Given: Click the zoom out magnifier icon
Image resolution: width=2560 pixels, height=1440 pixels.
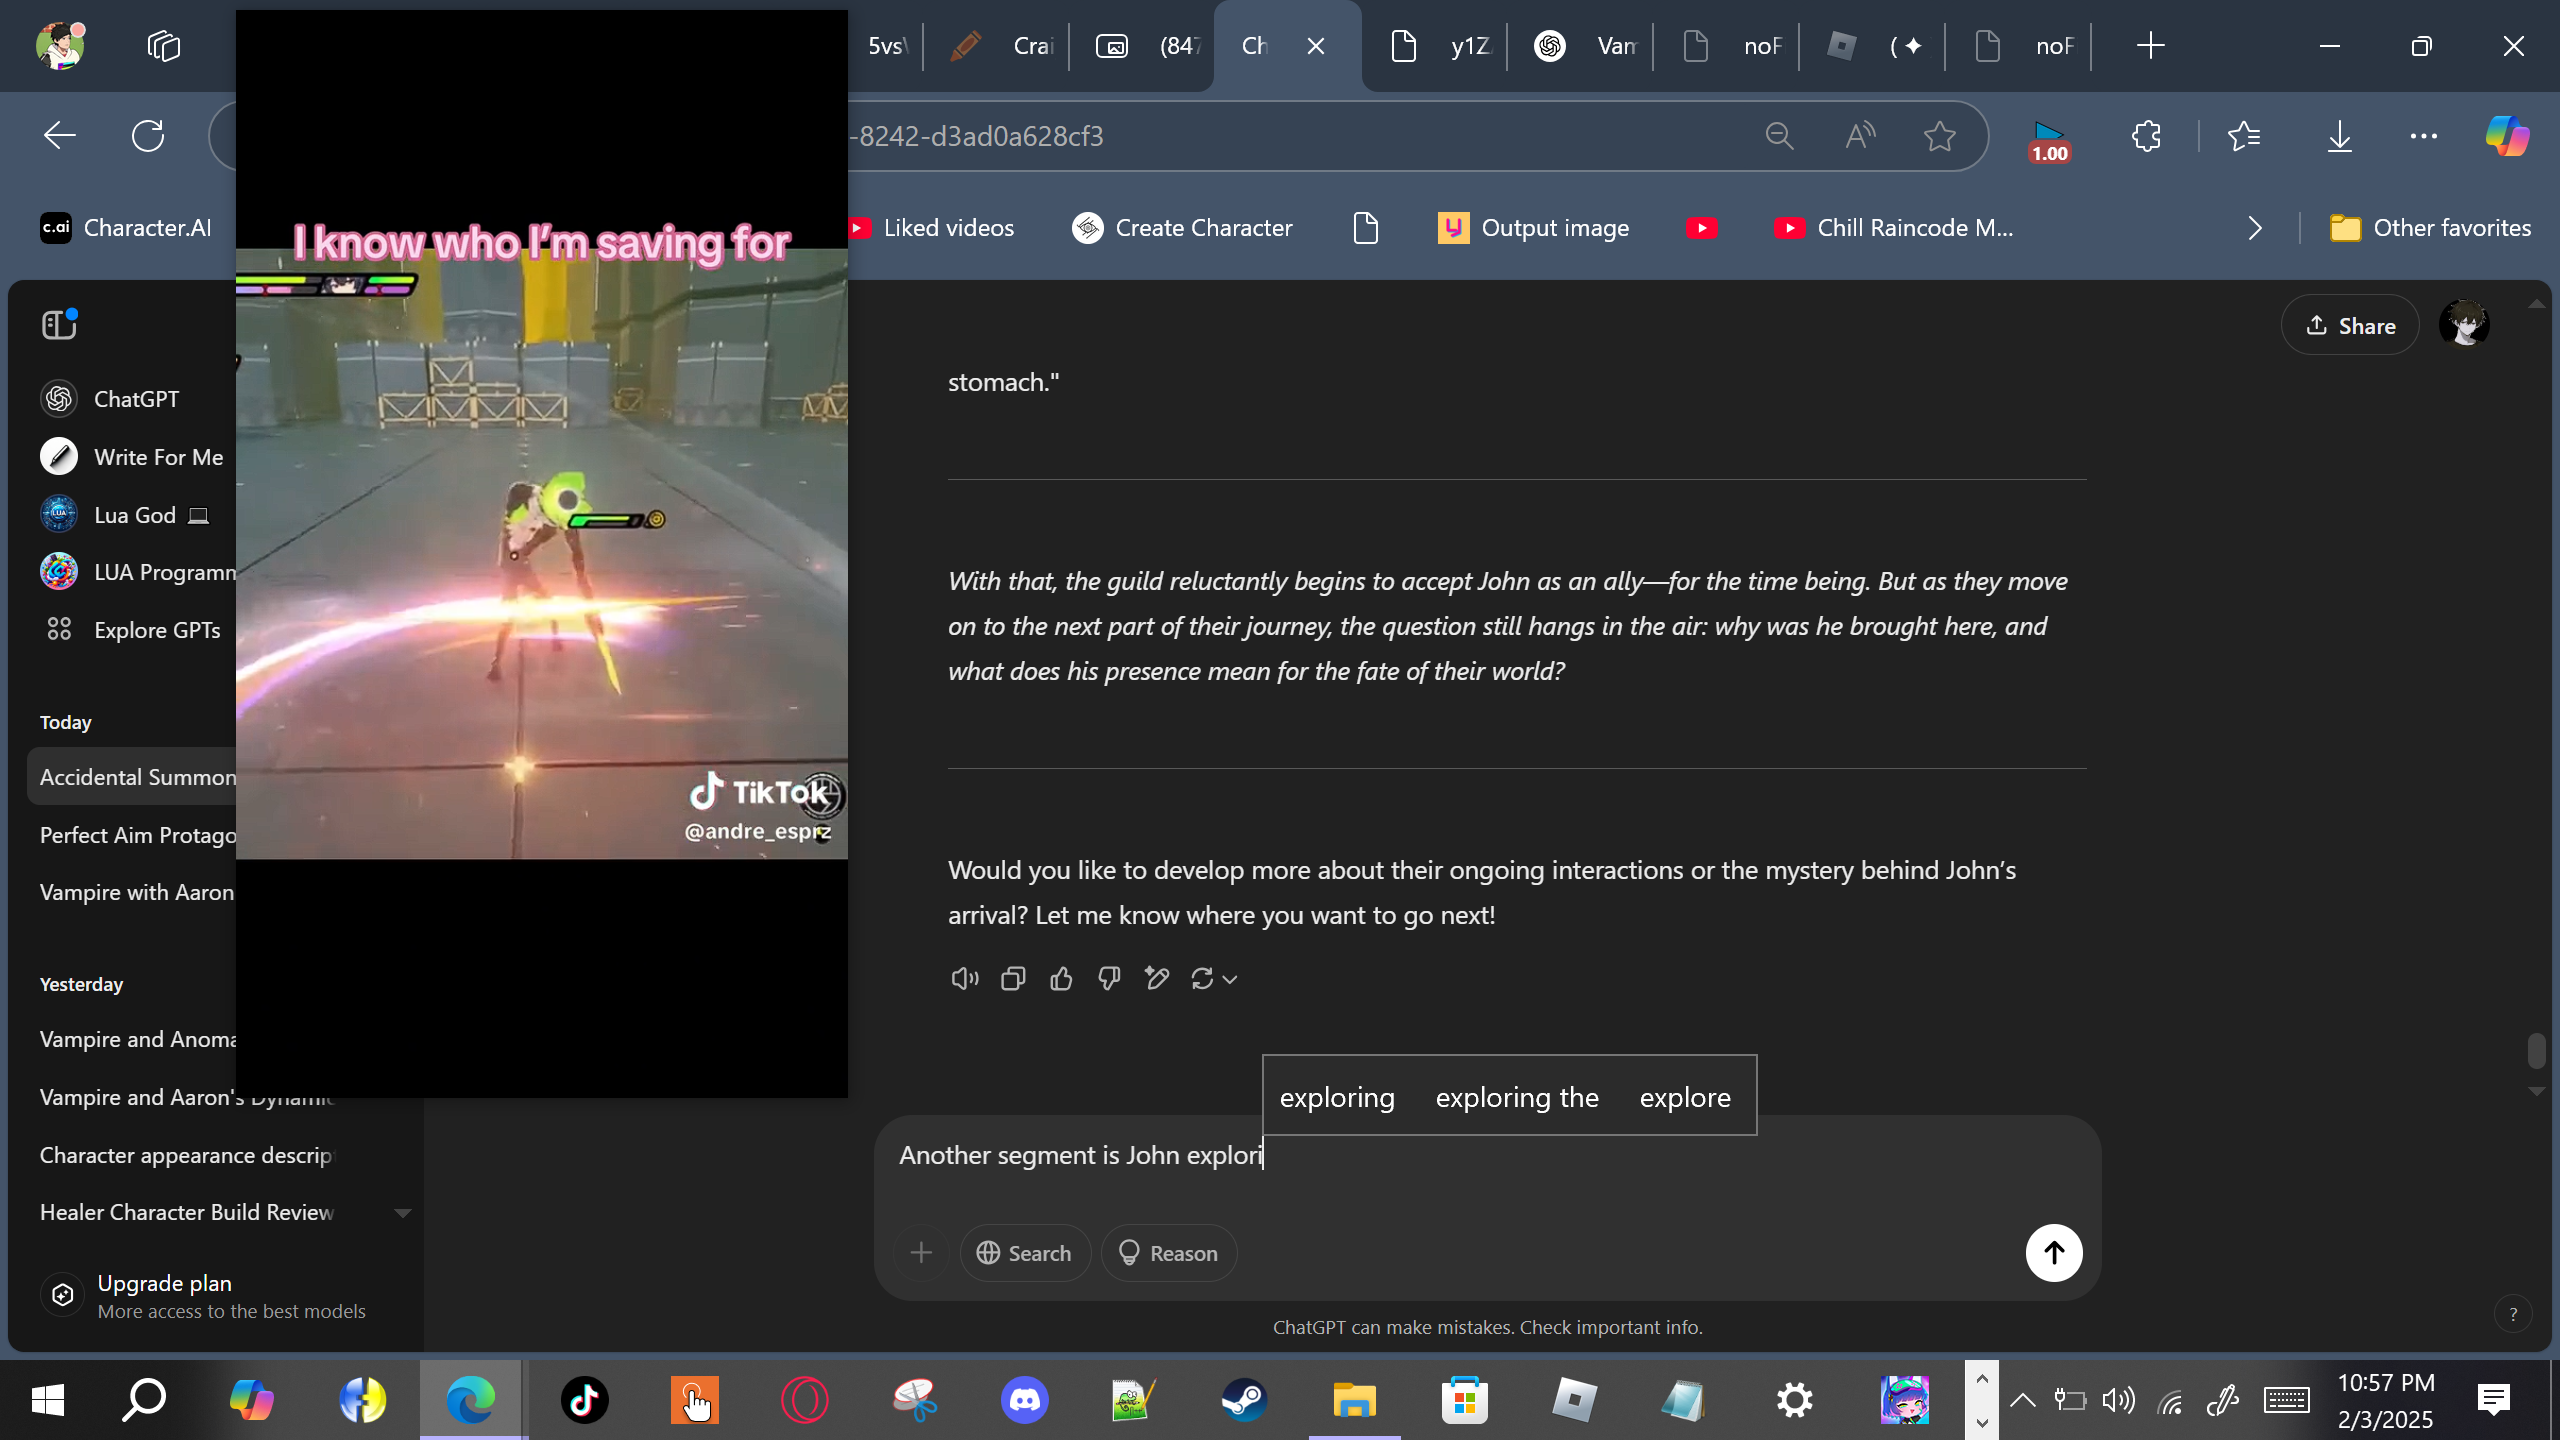Looking at the screenshot, I should (x=1779, y=136).
